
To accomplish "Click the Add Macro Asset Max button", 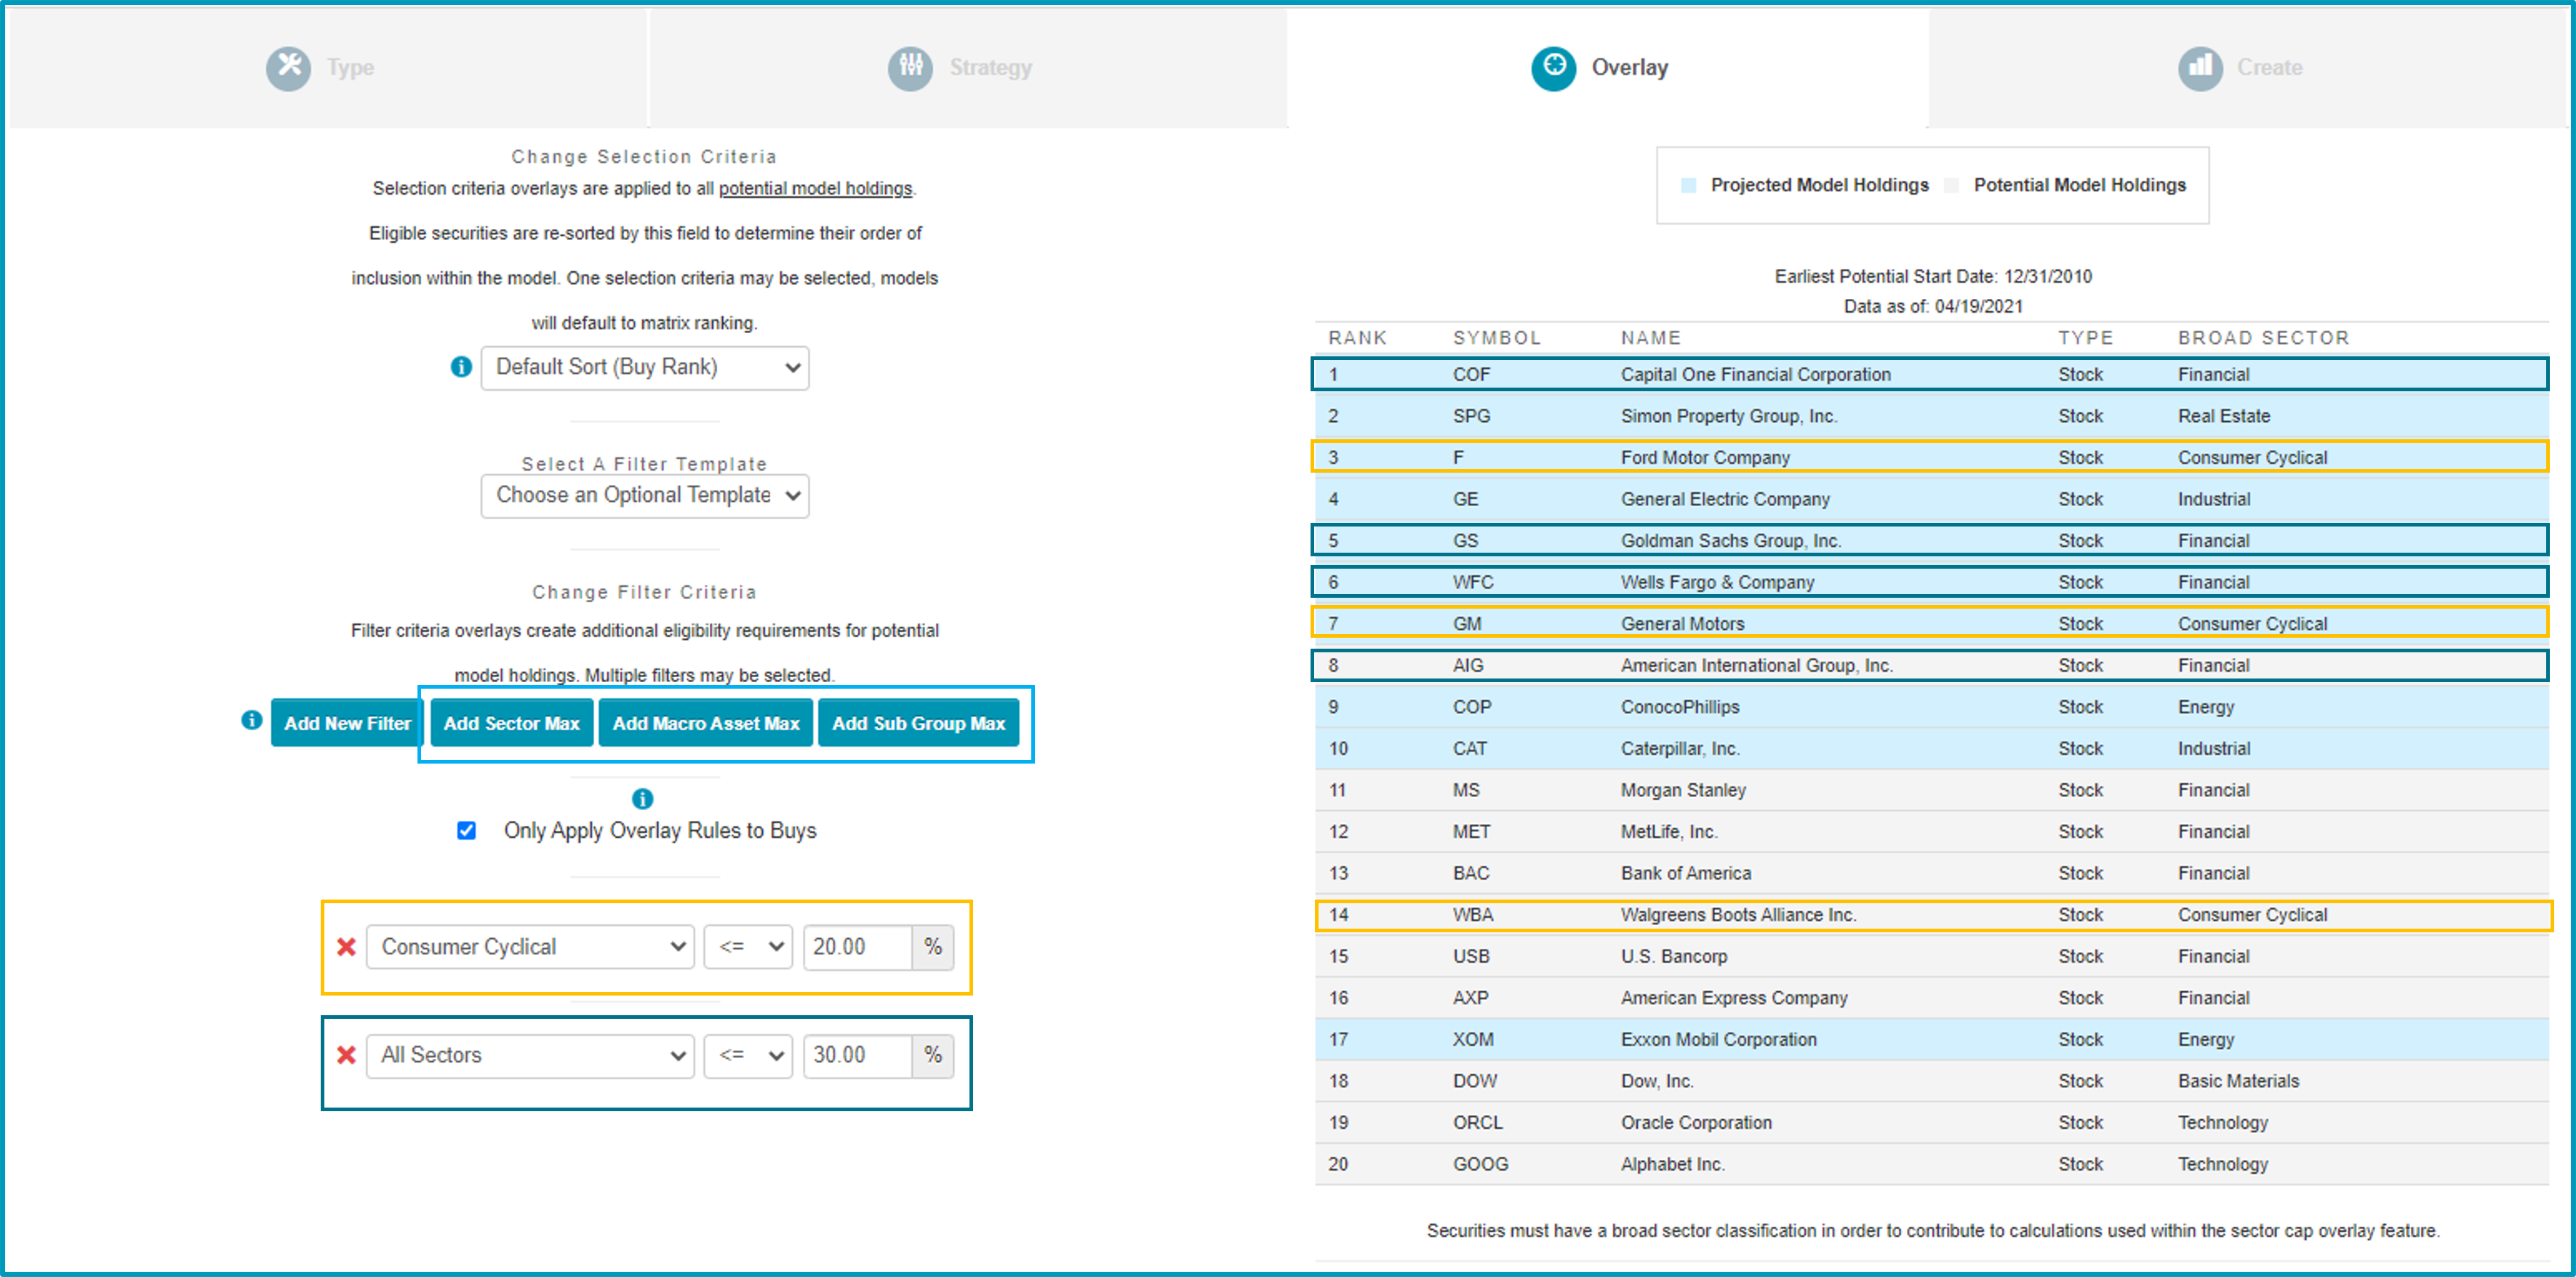I will (x=706, y=723).
